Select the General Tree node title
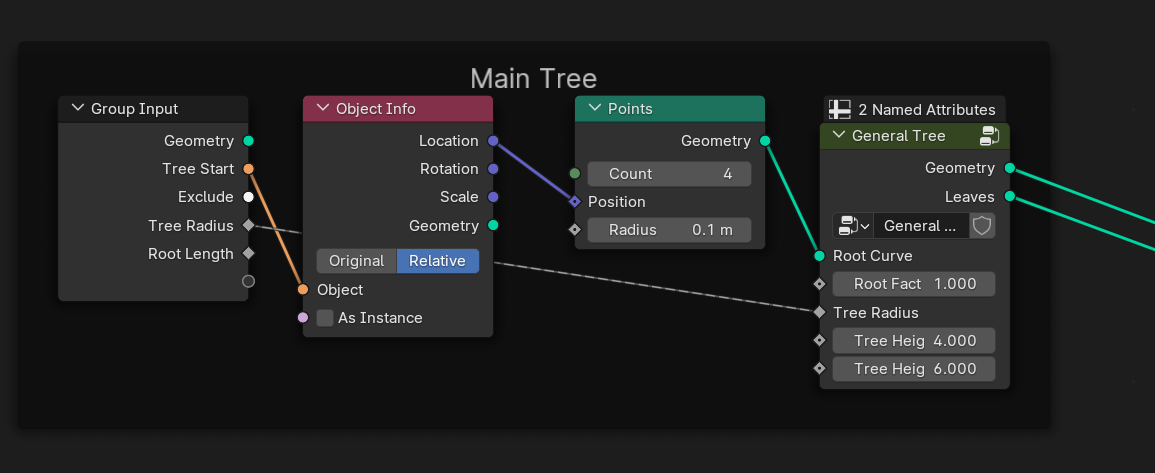Image resolution: width=1155 pixels, height=473 pixels. 899,136
